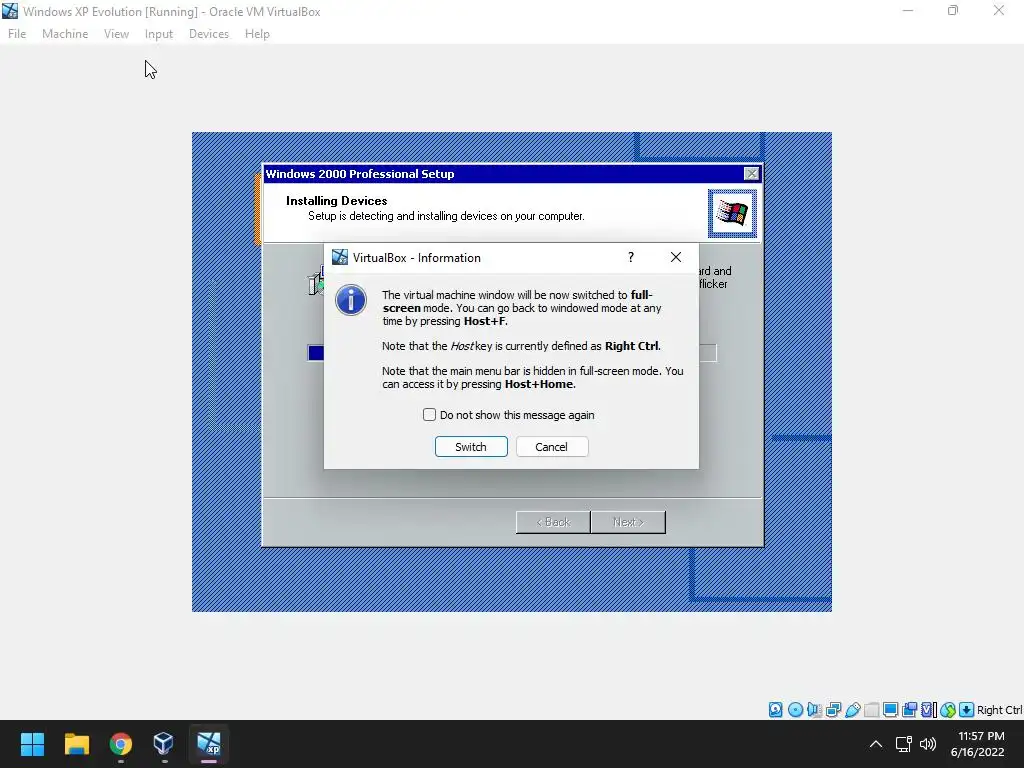
Task: Click the Windows flag logo in Setup
Action: tap(732, 214)
